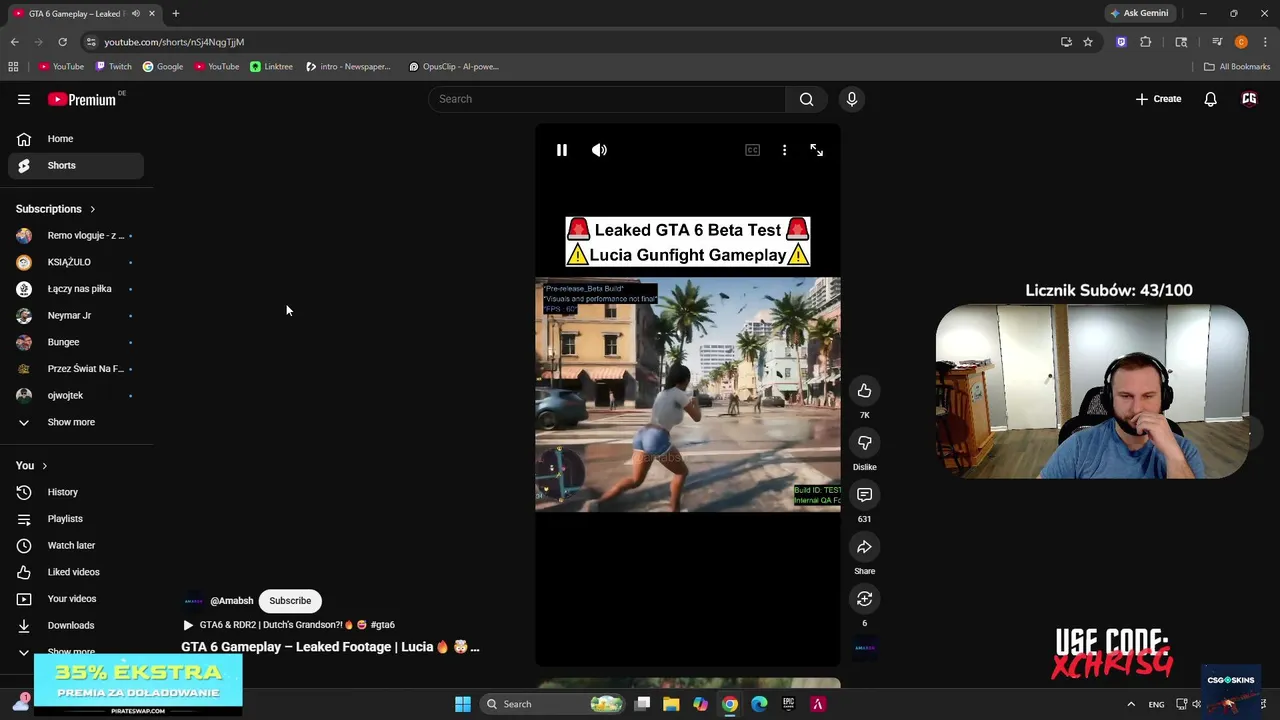Open the Create menu
The height and width of the screenshot is (720, 1280).
pos(1158,99)
